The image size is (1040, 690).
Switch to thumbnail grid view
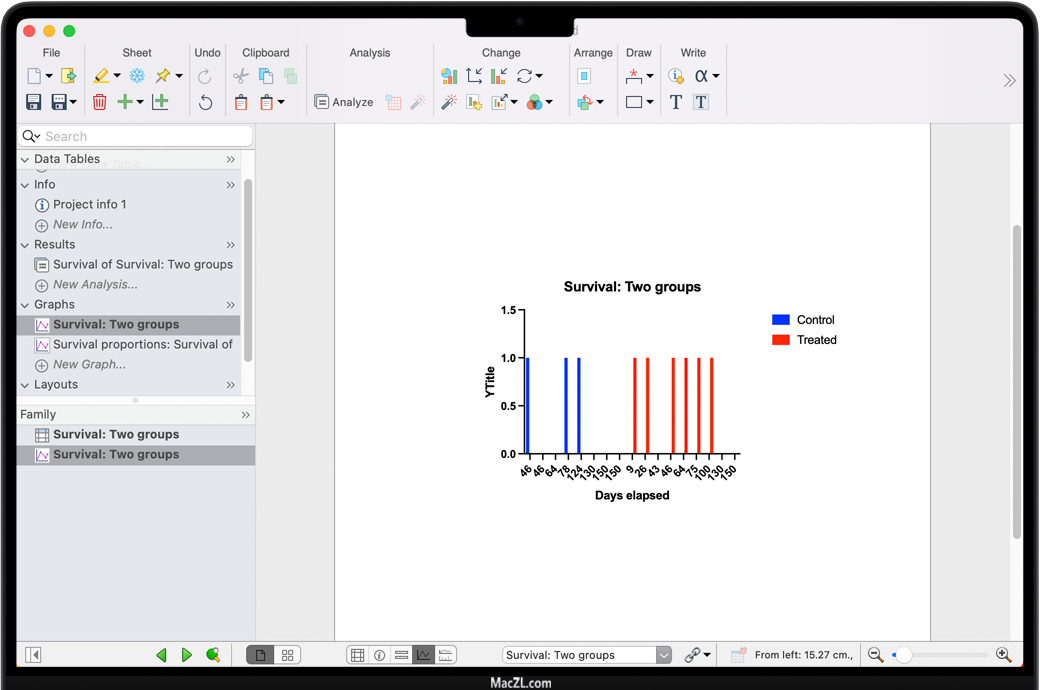(287, 655)
